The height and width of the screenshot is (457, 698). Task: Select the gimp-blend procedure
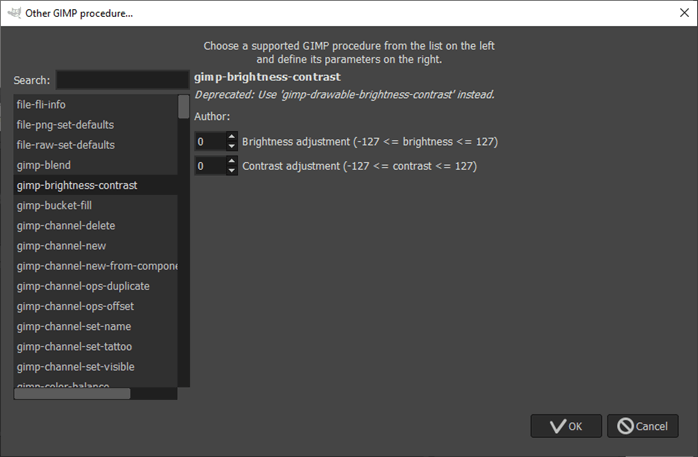[x=44, y=165]
